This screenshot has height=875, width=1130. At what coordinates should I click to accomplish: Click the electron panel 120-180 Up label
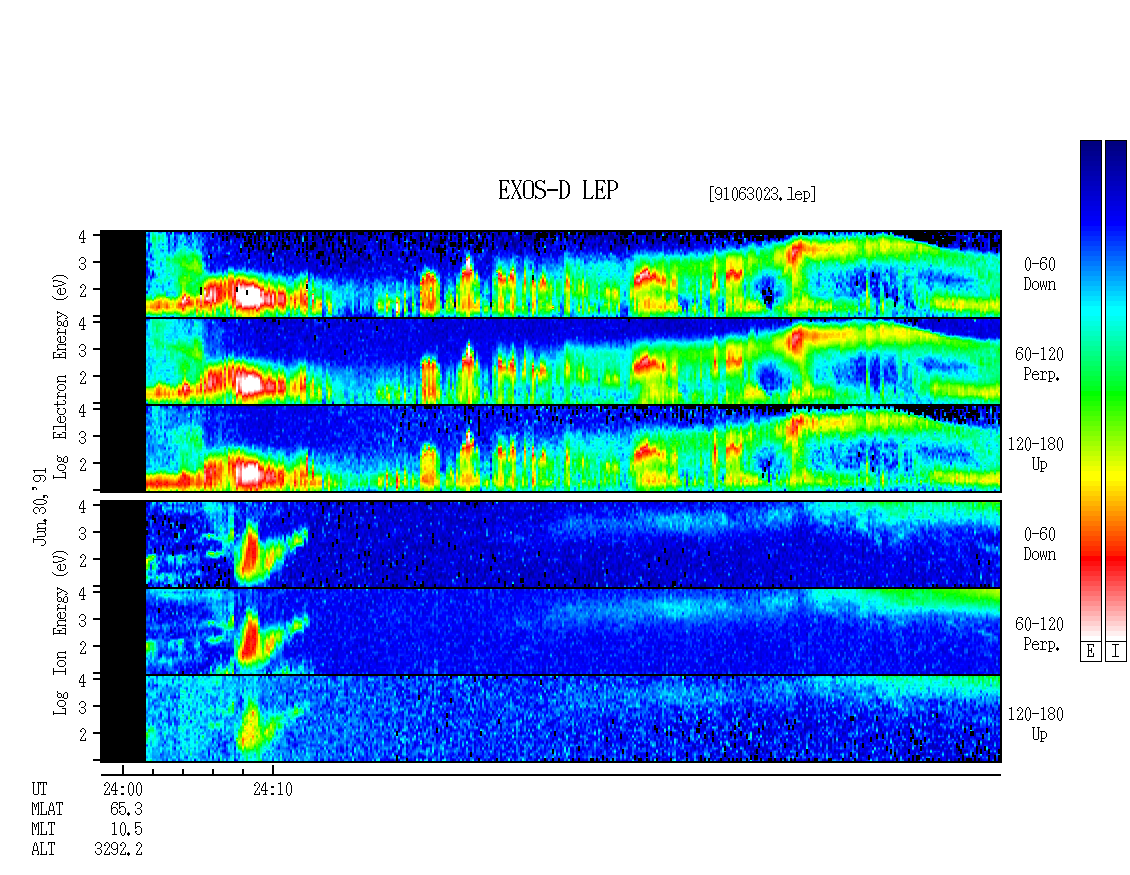click(x=1036, y=454)
